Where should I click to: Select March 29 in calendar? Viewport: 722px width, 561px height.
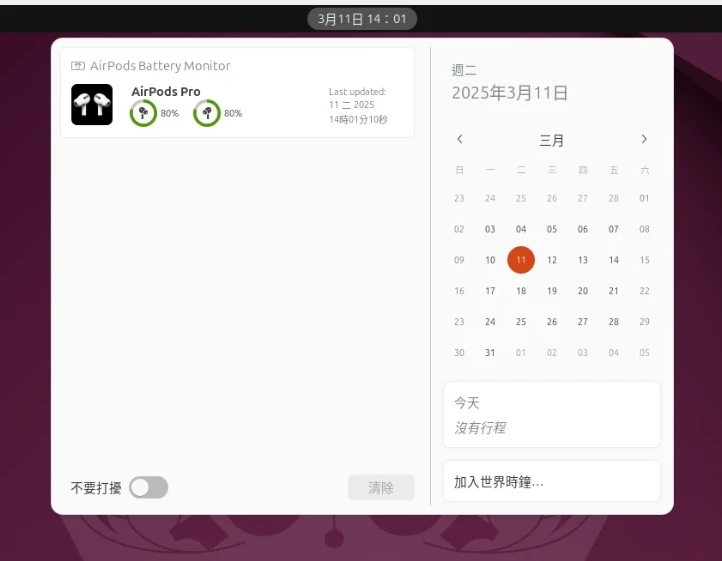pos(644,322)
